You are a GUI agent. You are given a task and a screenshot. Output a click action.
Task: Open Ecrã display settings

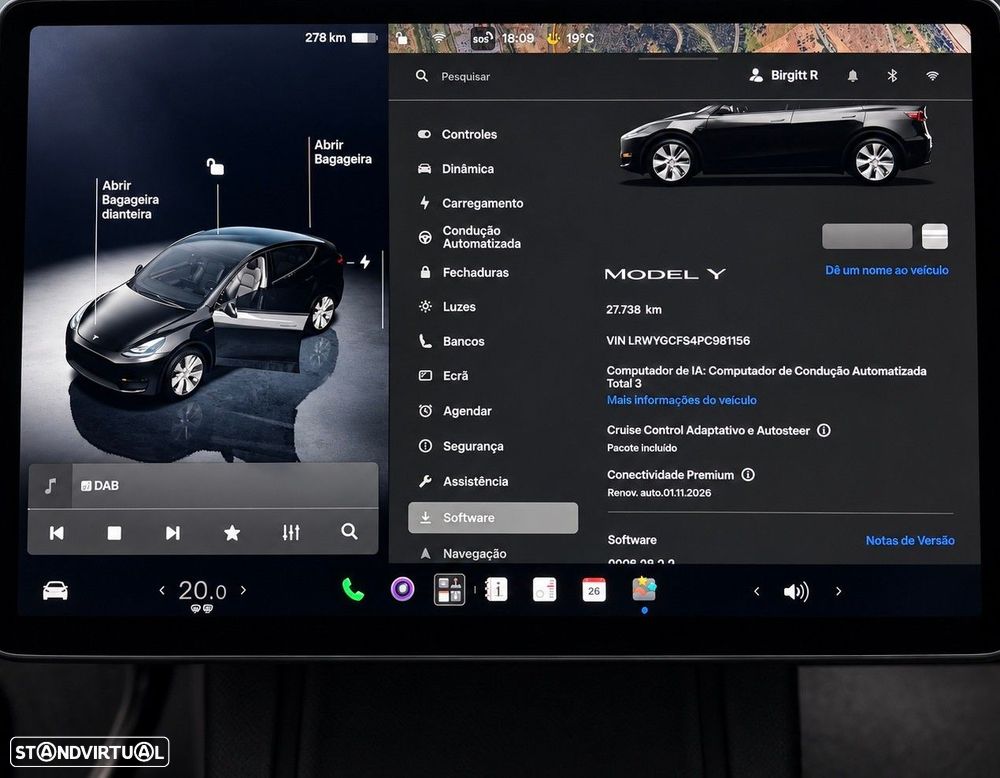[x=443, y=376]
